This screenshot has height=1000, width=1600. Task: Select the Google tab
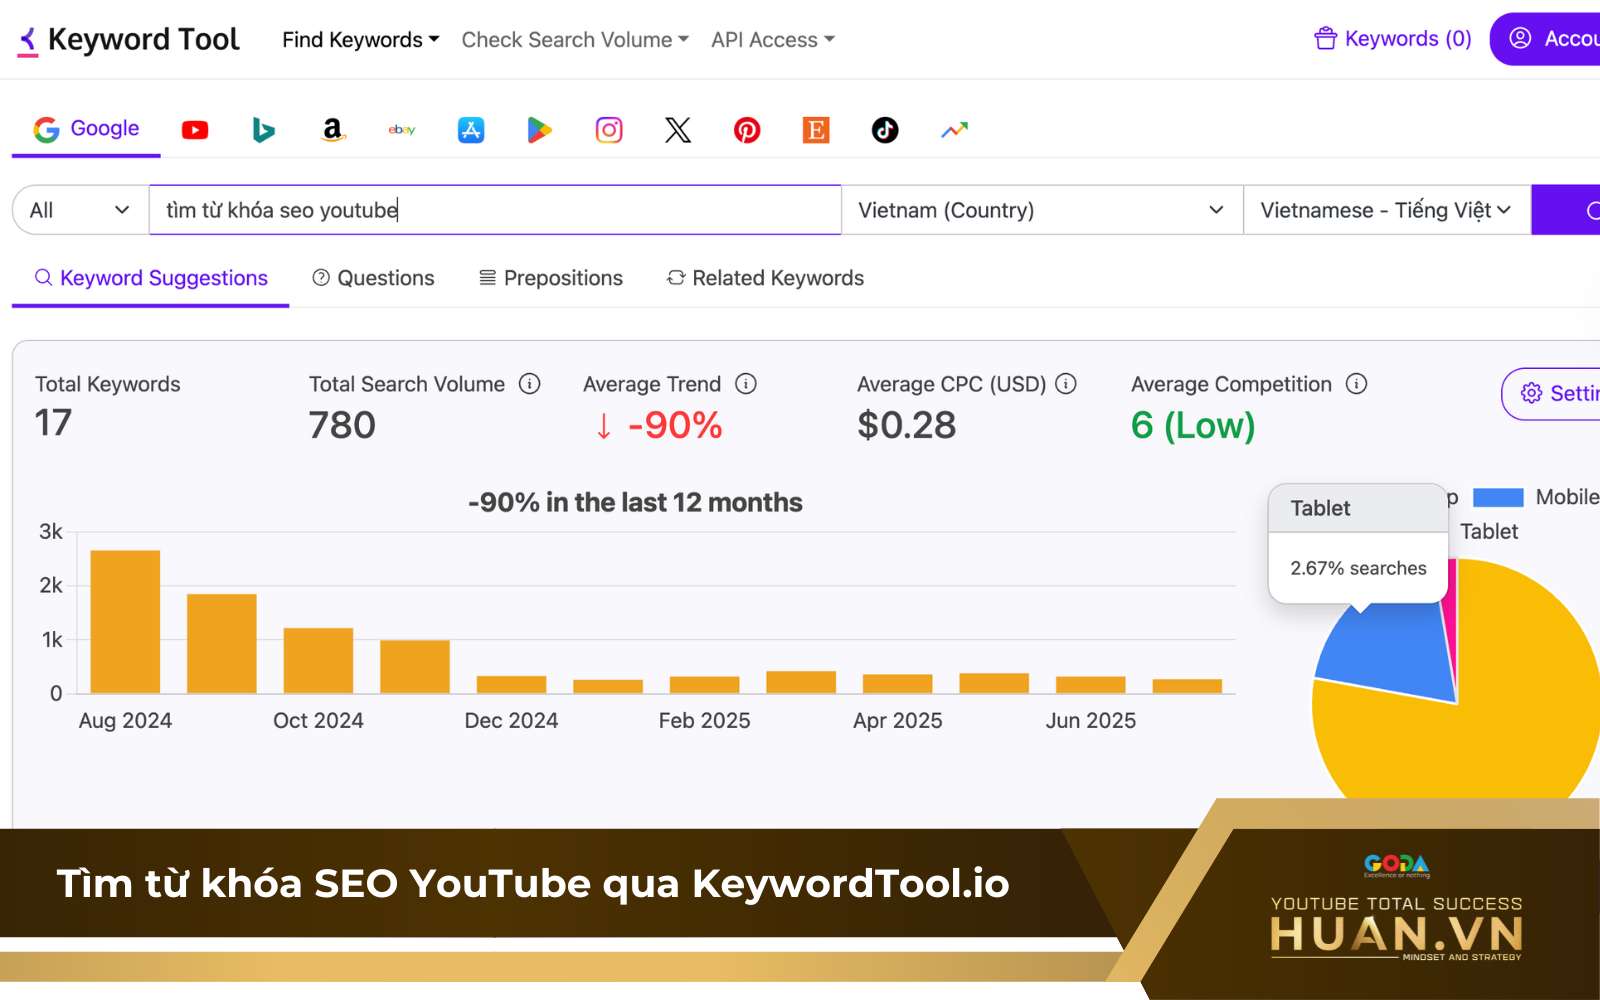(x=86, y=129)
